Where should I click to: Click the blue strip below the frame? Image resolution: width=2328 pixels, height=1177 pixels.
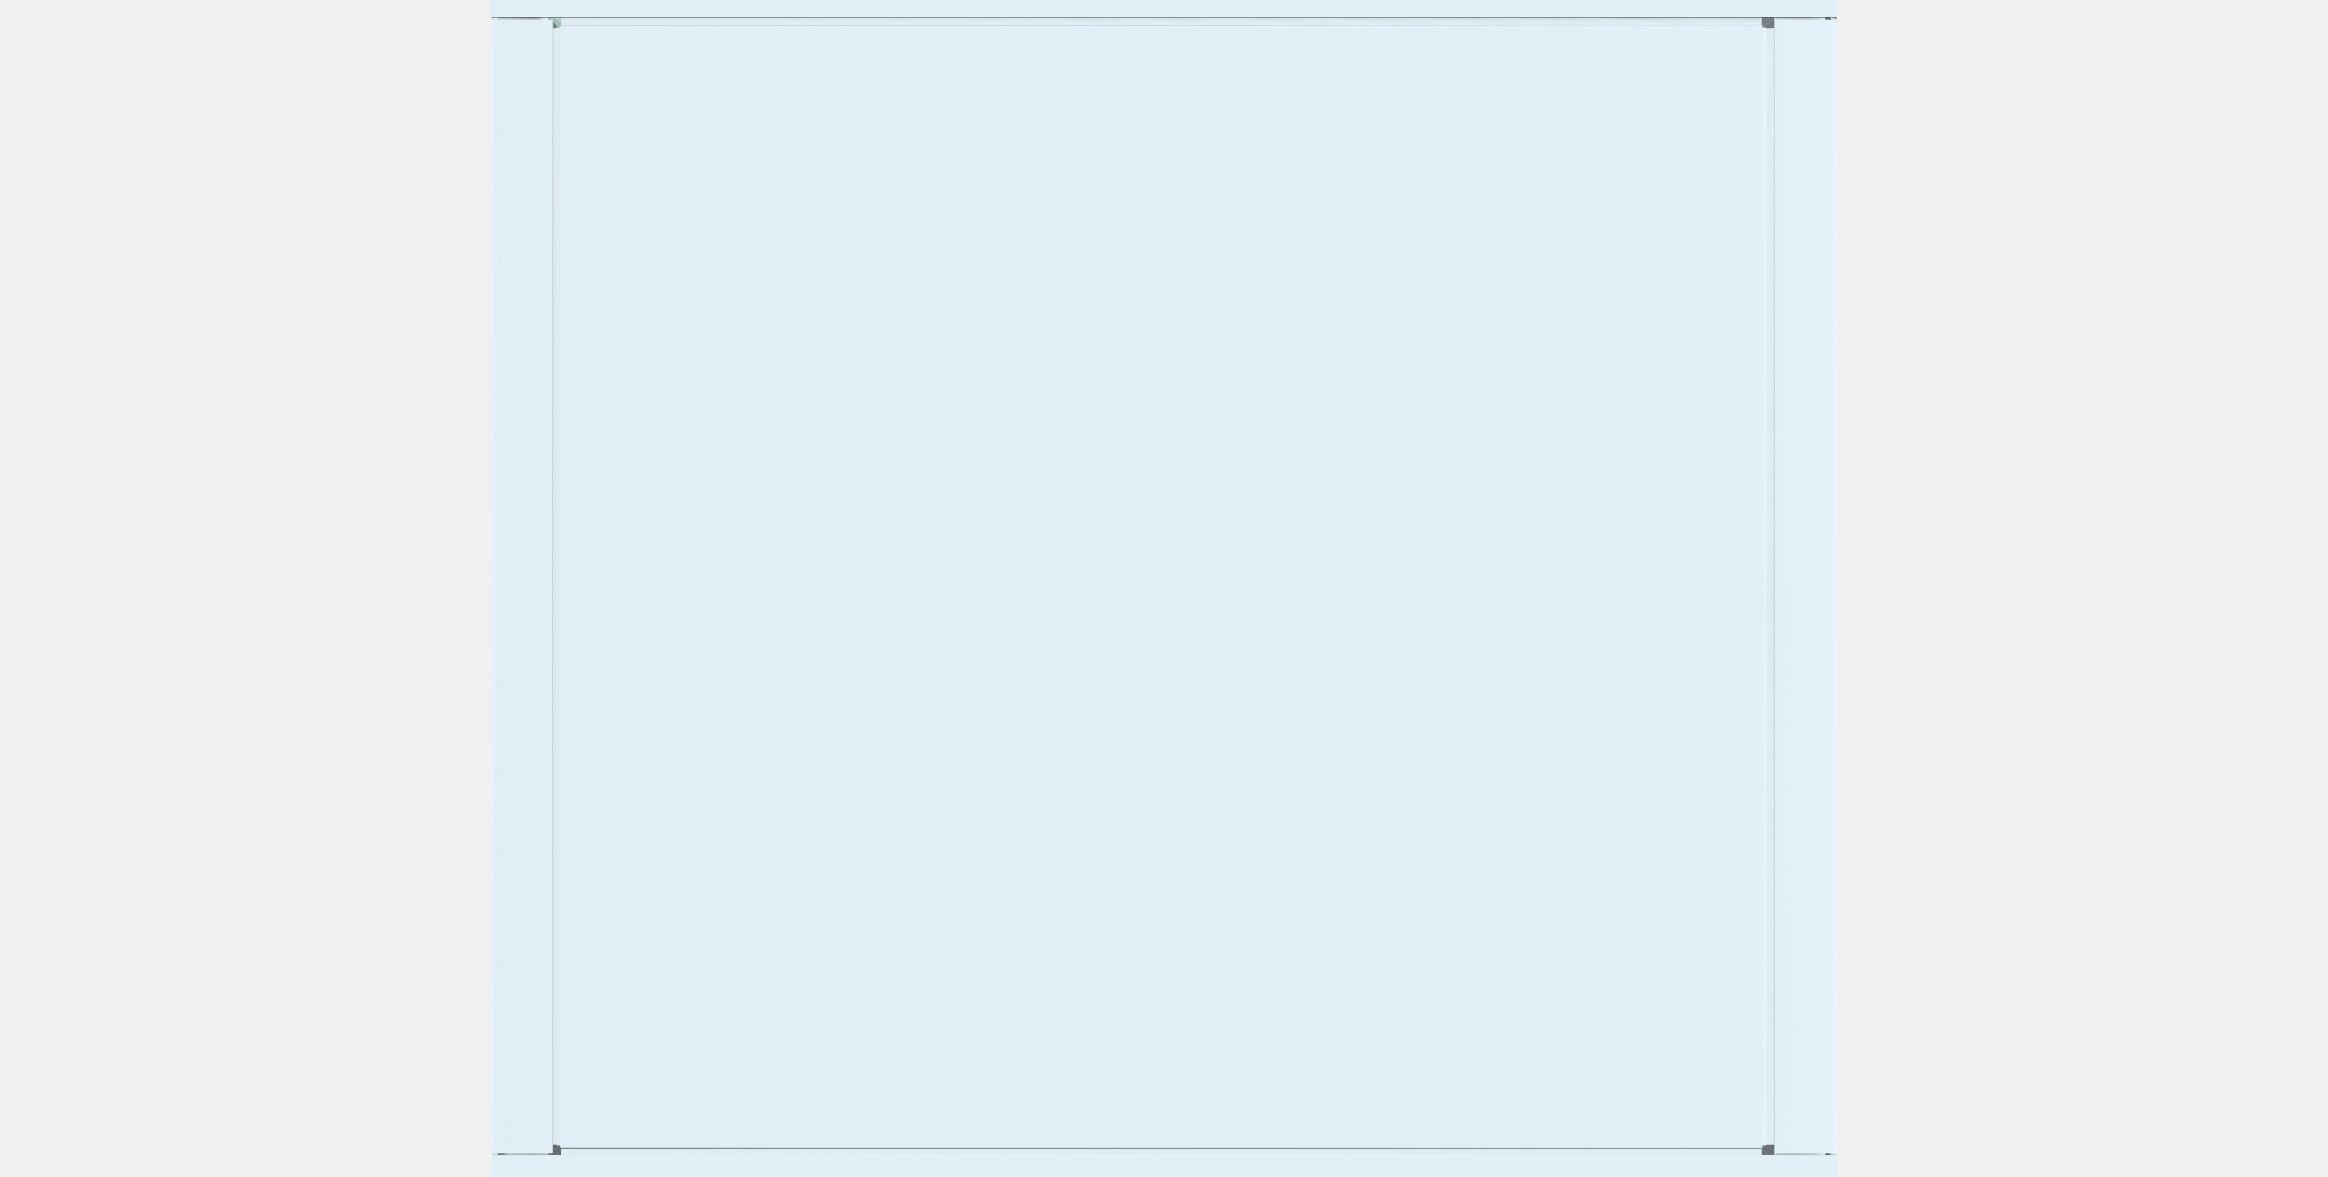1164,1166
